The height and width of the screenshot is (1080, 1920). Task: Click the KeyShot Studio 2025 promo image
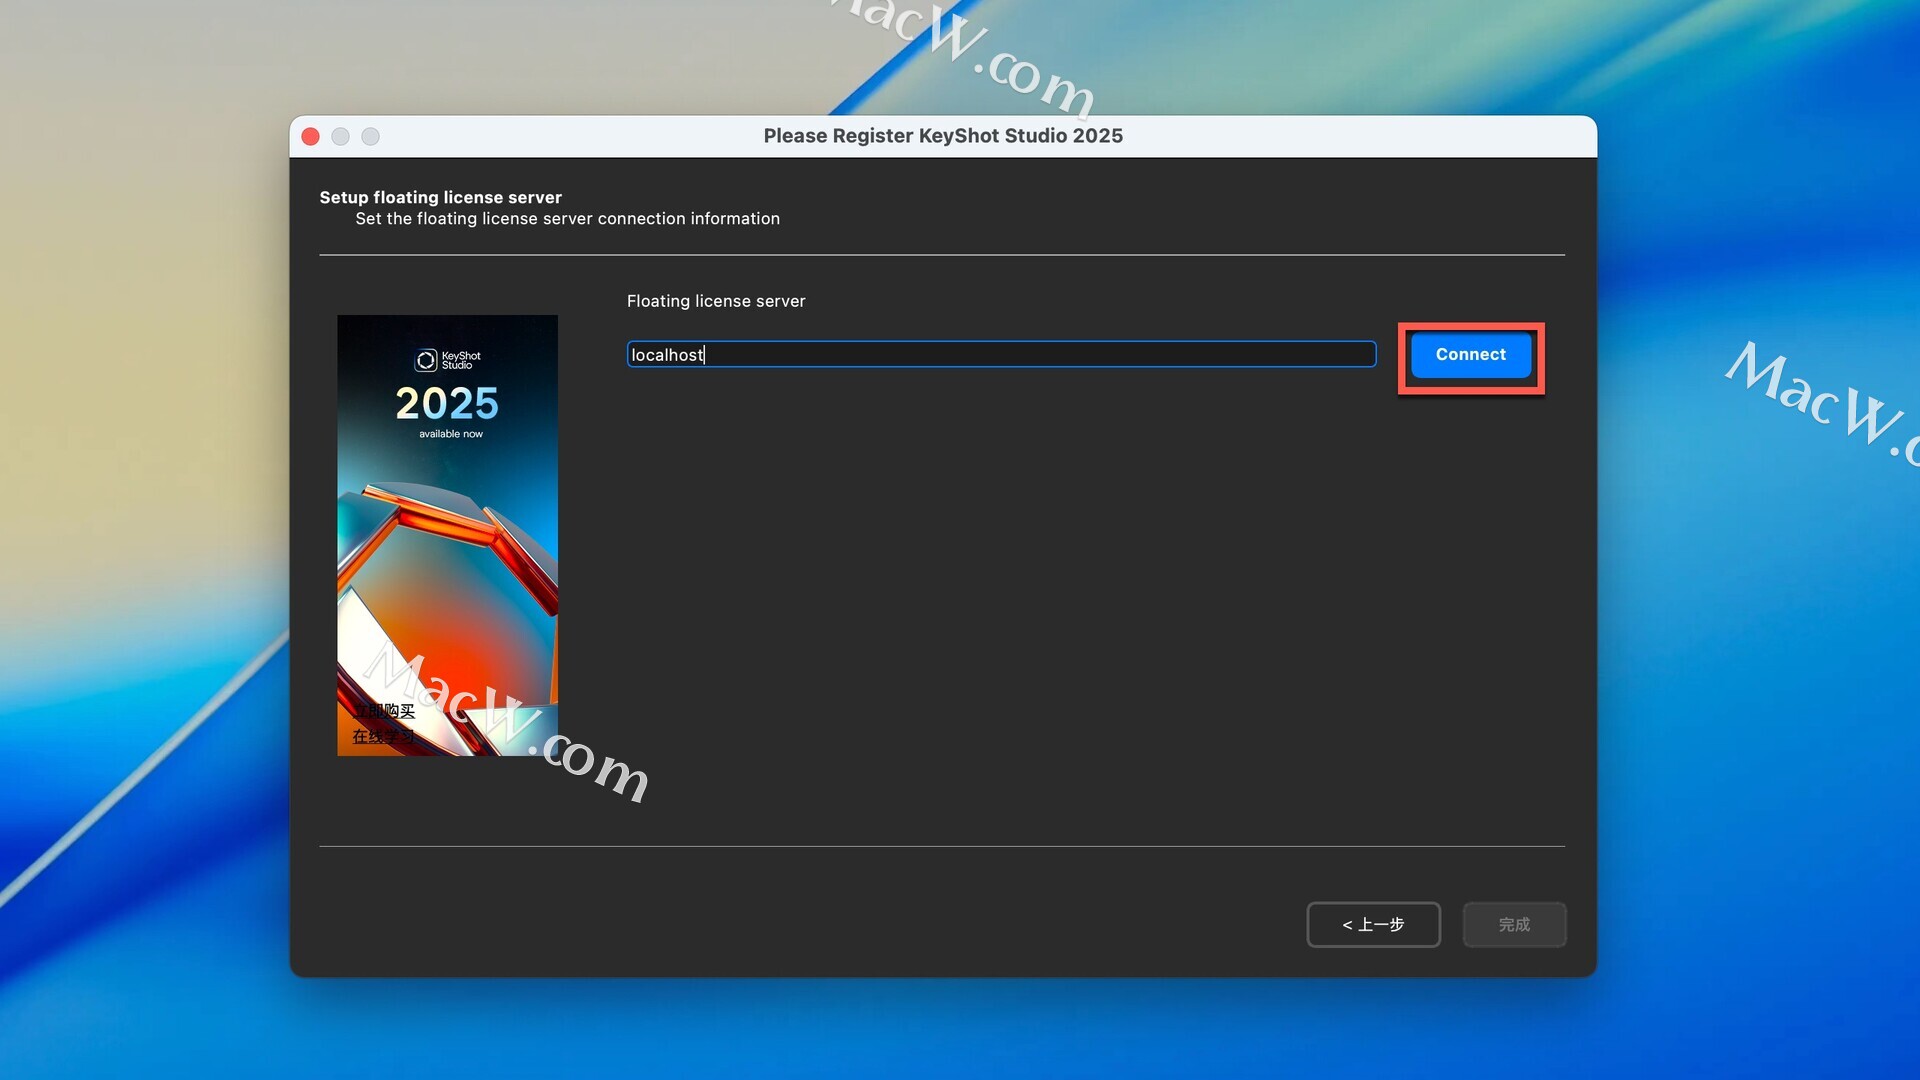[x=447, y=535]
